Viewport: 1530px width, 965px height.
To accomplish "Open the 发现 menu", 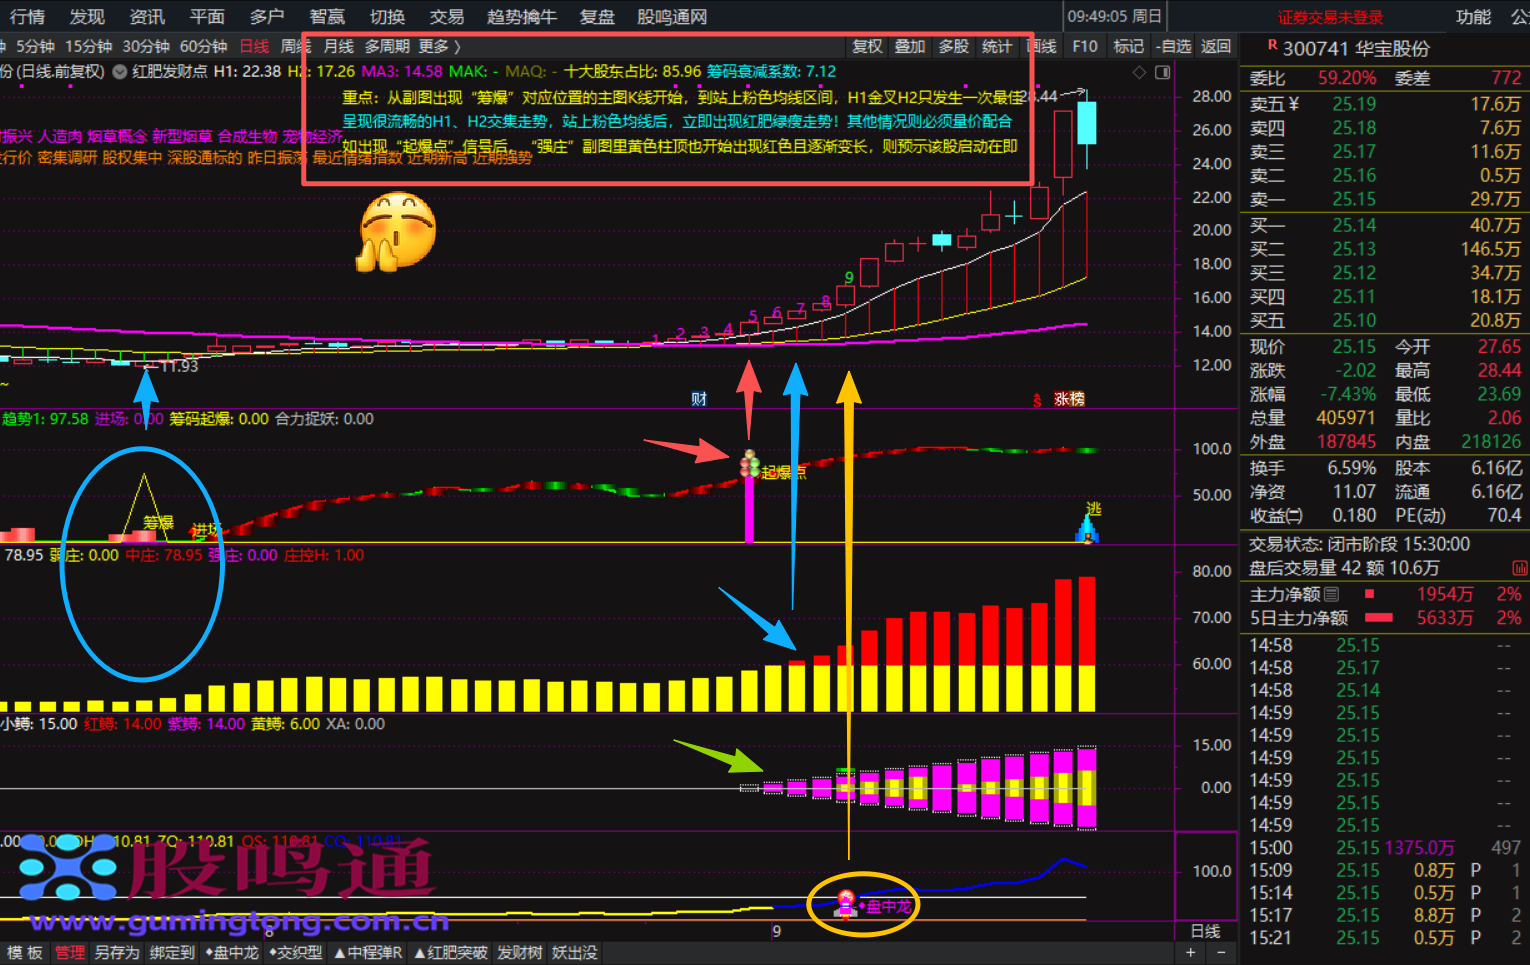I will point(87,17).
